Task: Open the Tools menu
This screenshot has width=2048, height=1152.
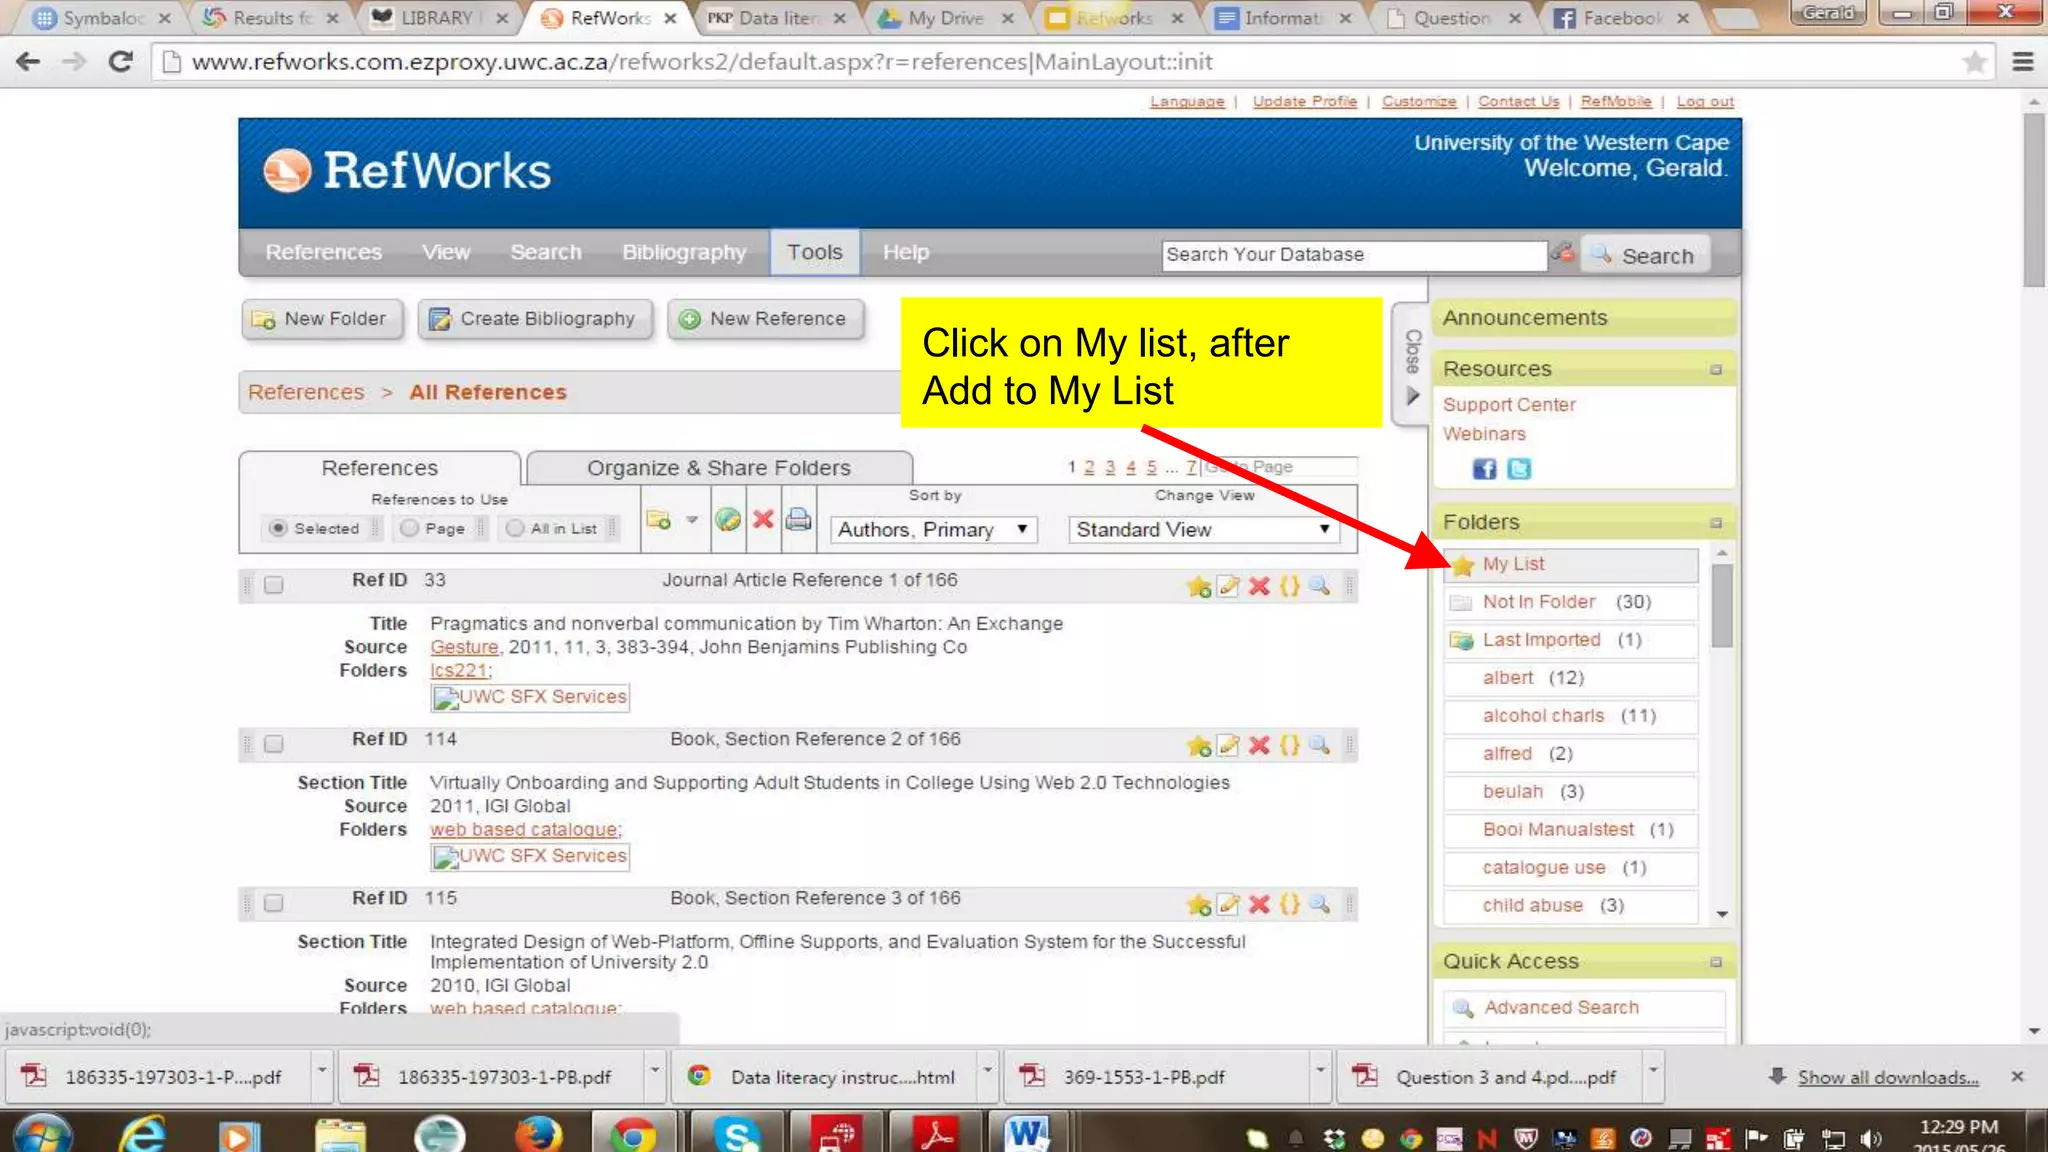Action: pyautogui.click(x=814, y=253)
